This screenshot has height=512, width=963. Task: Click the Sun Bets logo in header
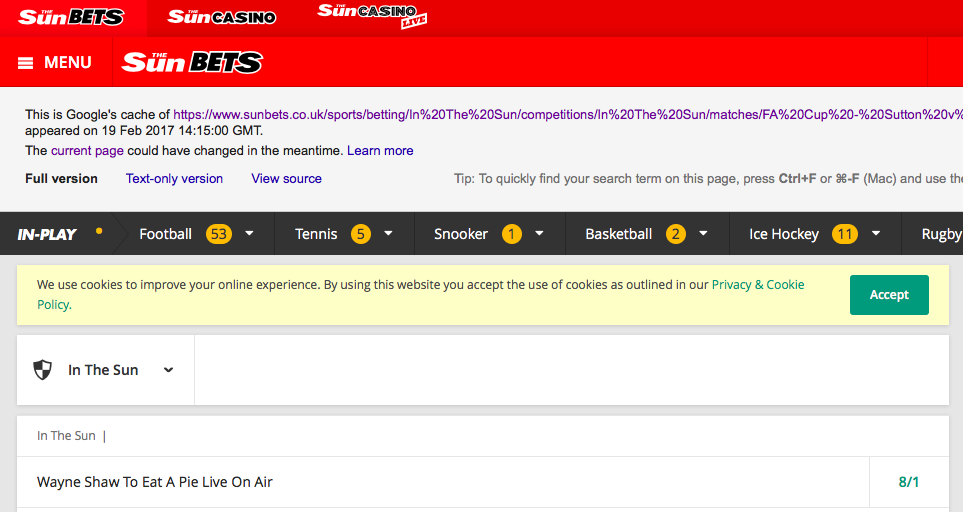click(x=192, y=63)
